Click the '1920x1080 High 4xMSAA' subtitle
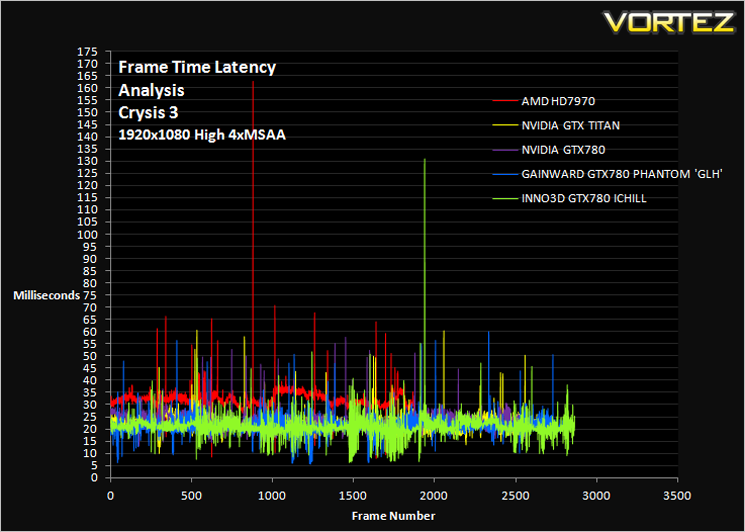This screenshot has width=745, height=532. tap(202, 135)
